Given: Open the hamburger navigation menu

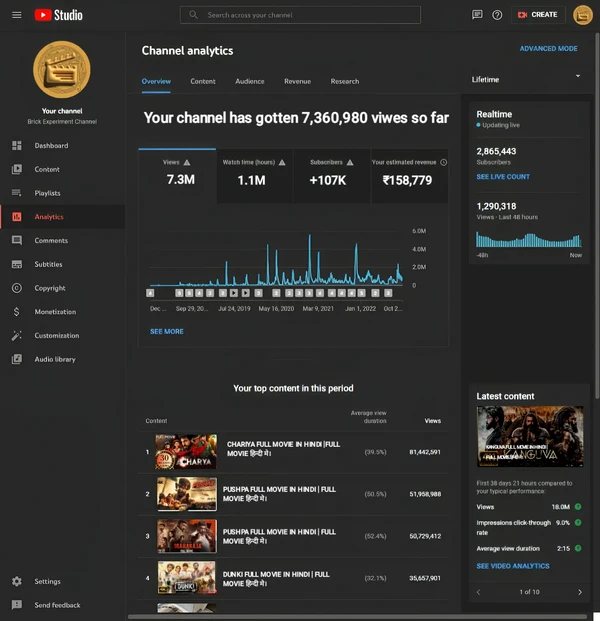Looking at the screenshot, I should [x=17, y=15].
